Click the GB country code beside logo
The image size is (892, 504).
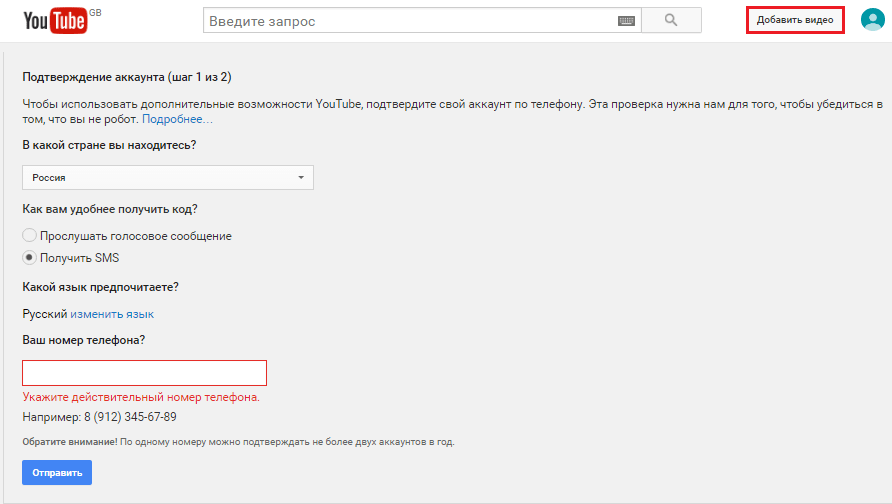point(96,13)
